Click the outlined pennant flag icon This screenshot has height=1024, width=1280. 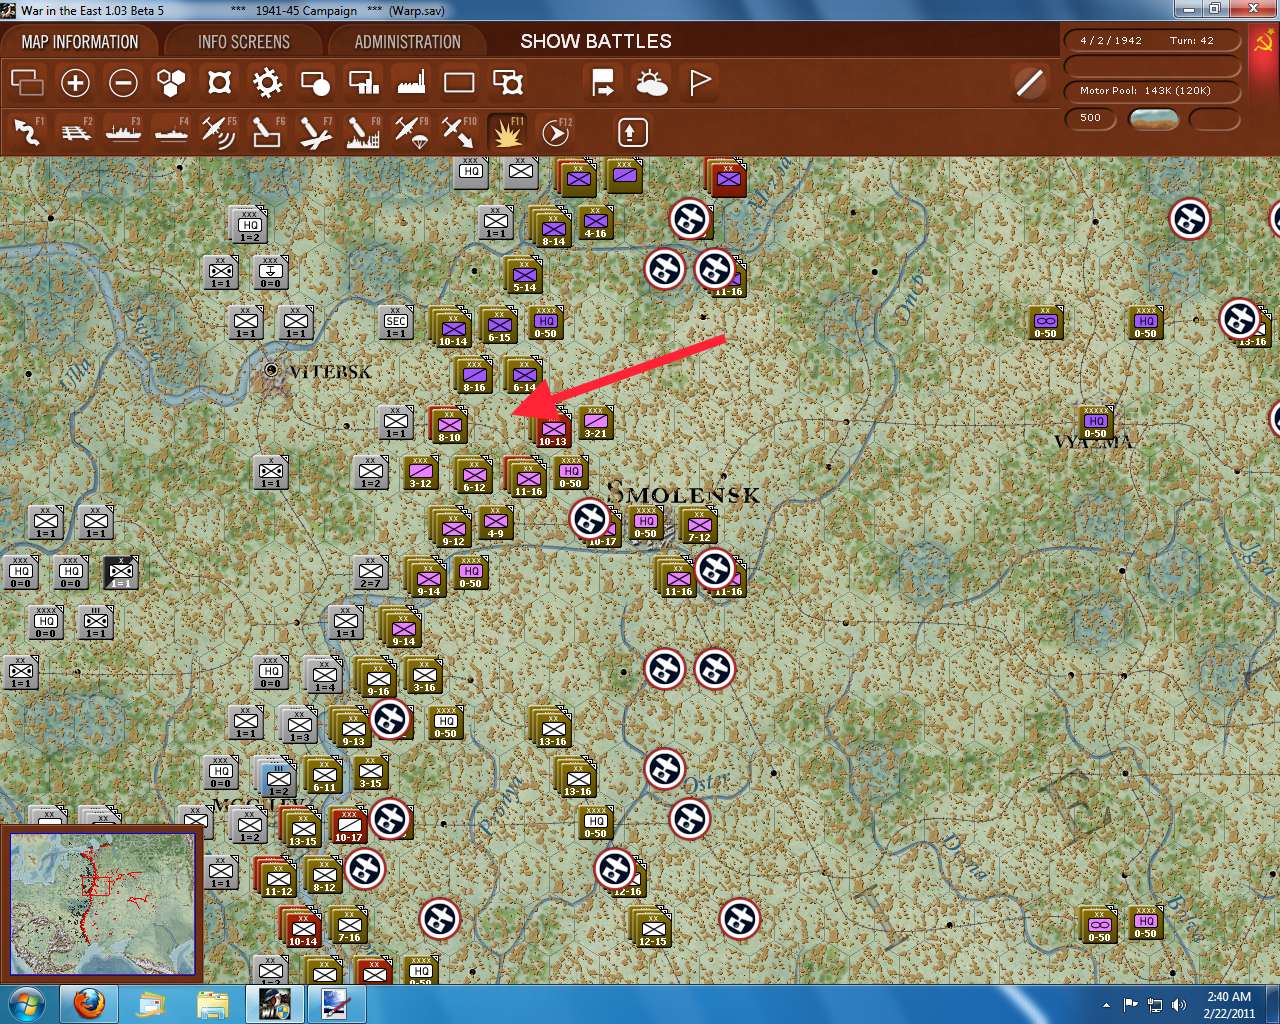click(x=700, y=82)
